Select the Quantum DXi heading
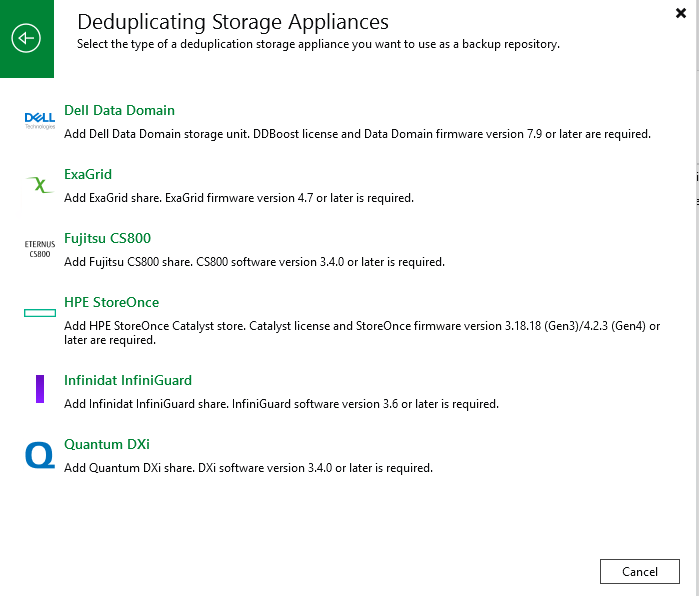Viewport: 699px width, 596px height. pyautogui.click(x=106, y=444)
